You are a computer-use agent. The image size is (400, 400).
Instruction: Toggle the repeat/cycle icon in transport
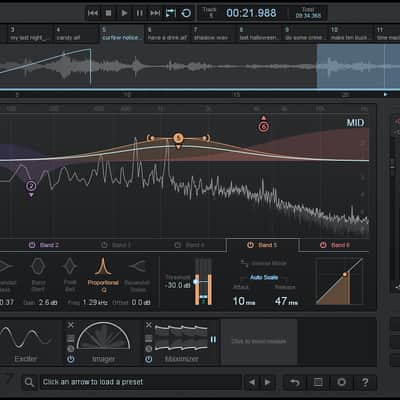coord(186,13)
